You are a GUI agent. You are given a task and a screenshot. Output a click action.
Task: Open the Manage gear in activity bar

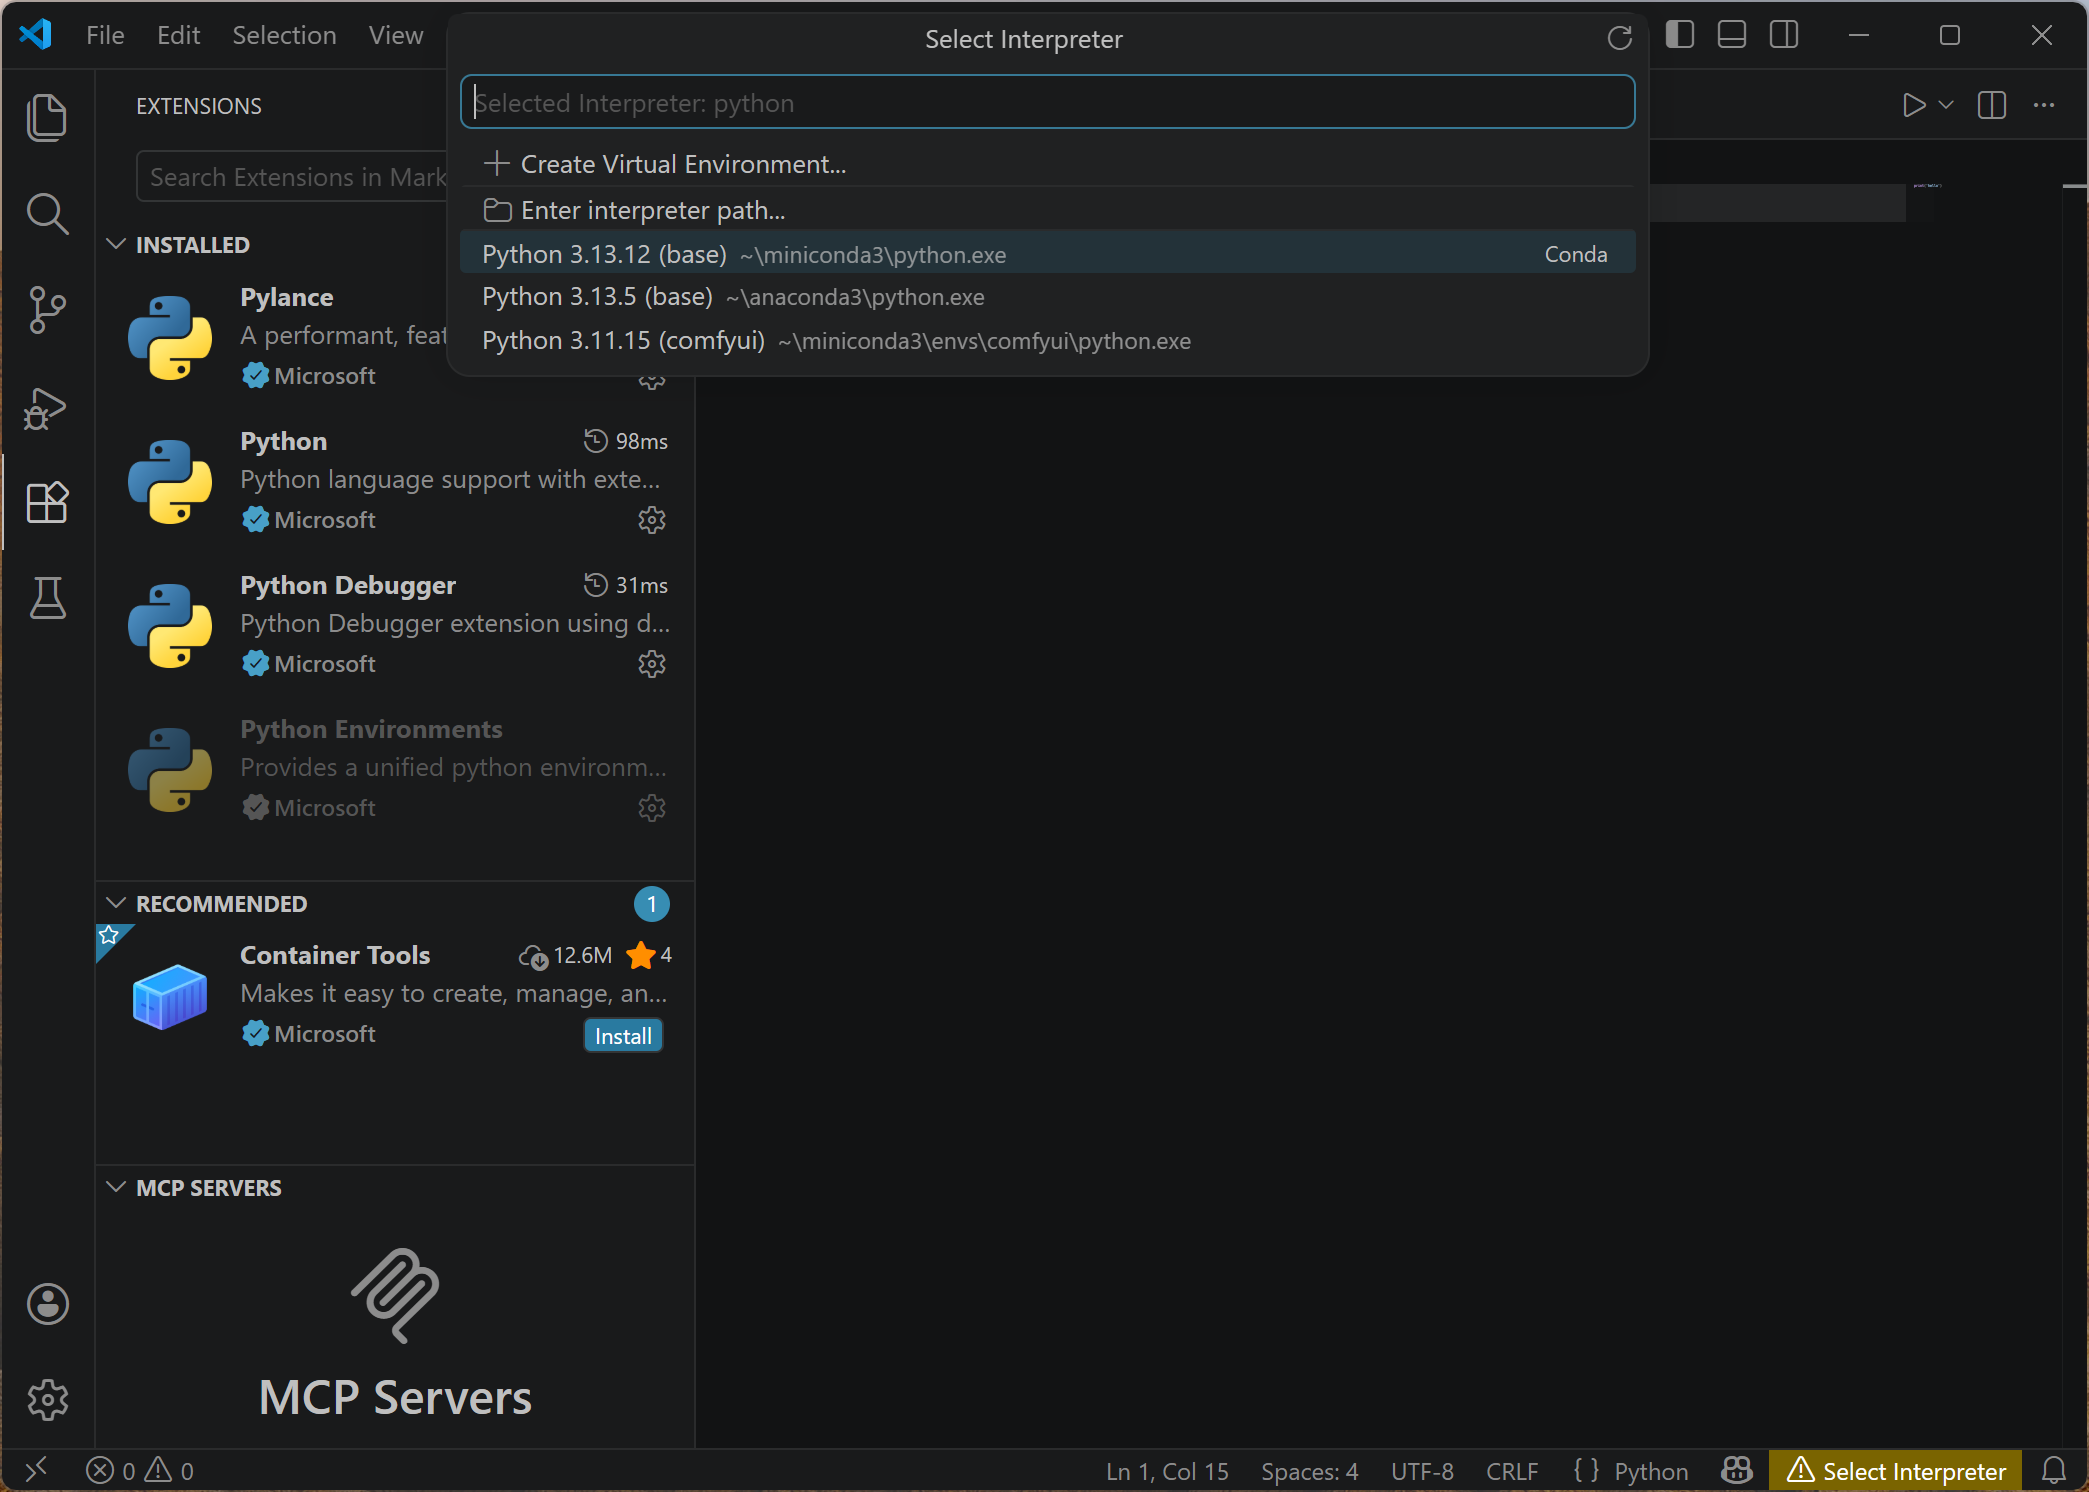(x=47, y=1400)
